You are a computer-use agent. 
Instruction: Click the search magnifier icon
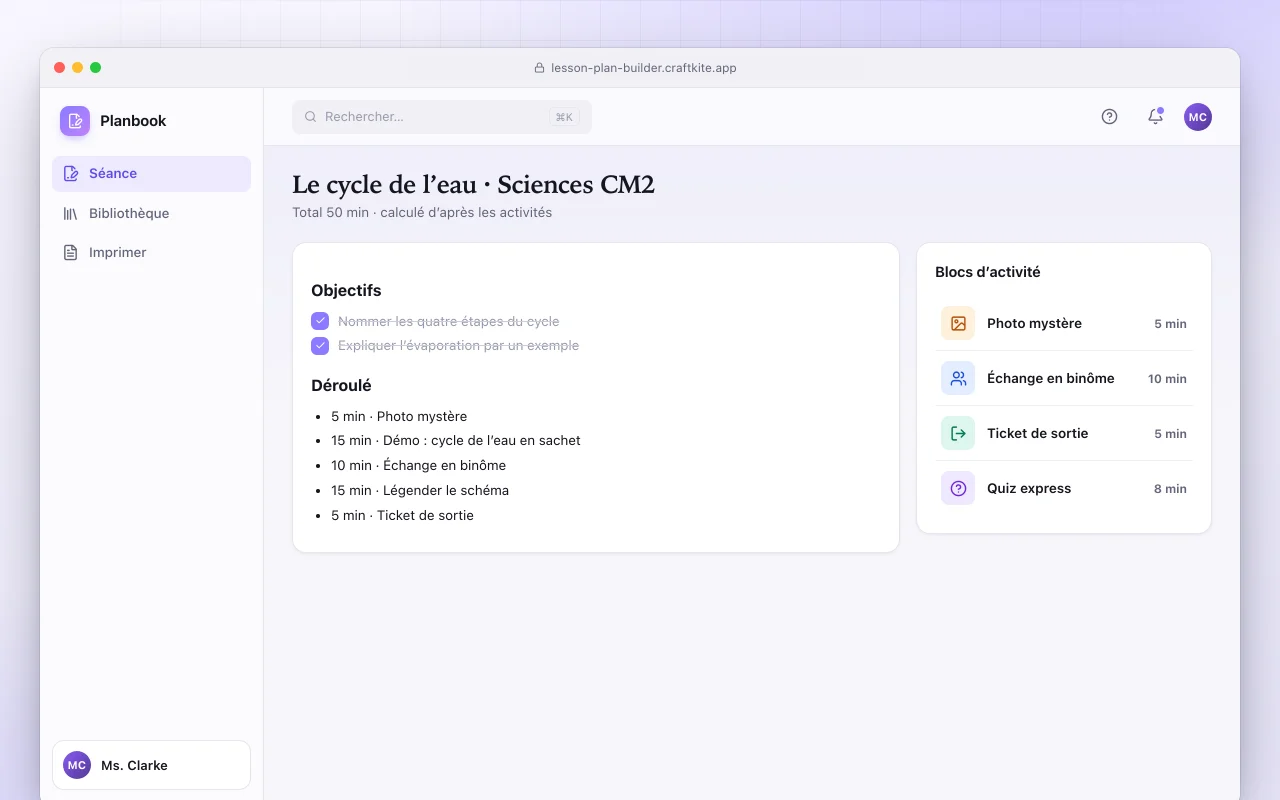pos(311,117)
